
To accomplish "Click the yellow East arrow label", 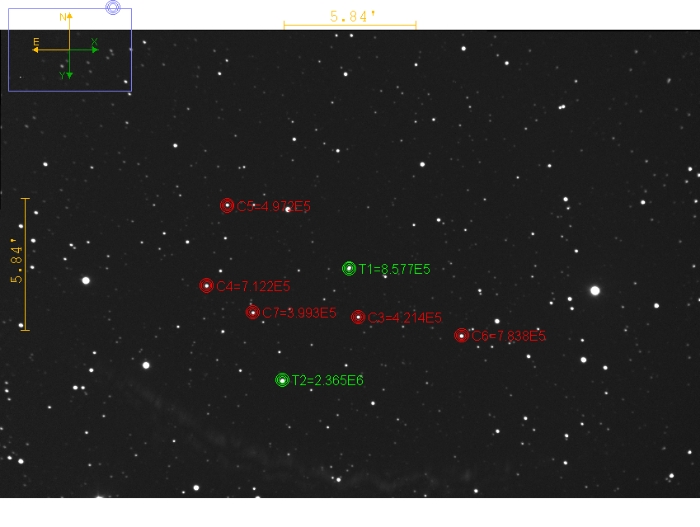I will [36, 42].
